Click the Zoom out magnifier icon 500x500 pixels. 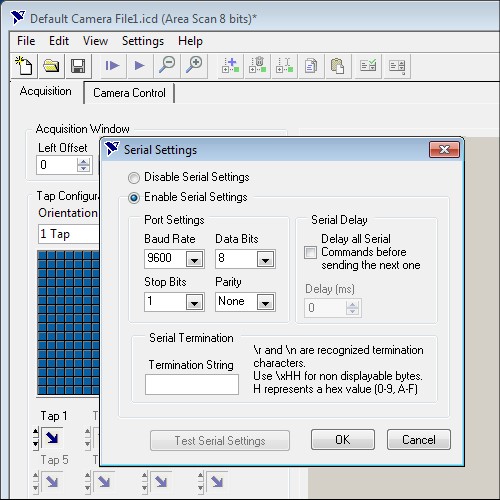click(167, 65)
